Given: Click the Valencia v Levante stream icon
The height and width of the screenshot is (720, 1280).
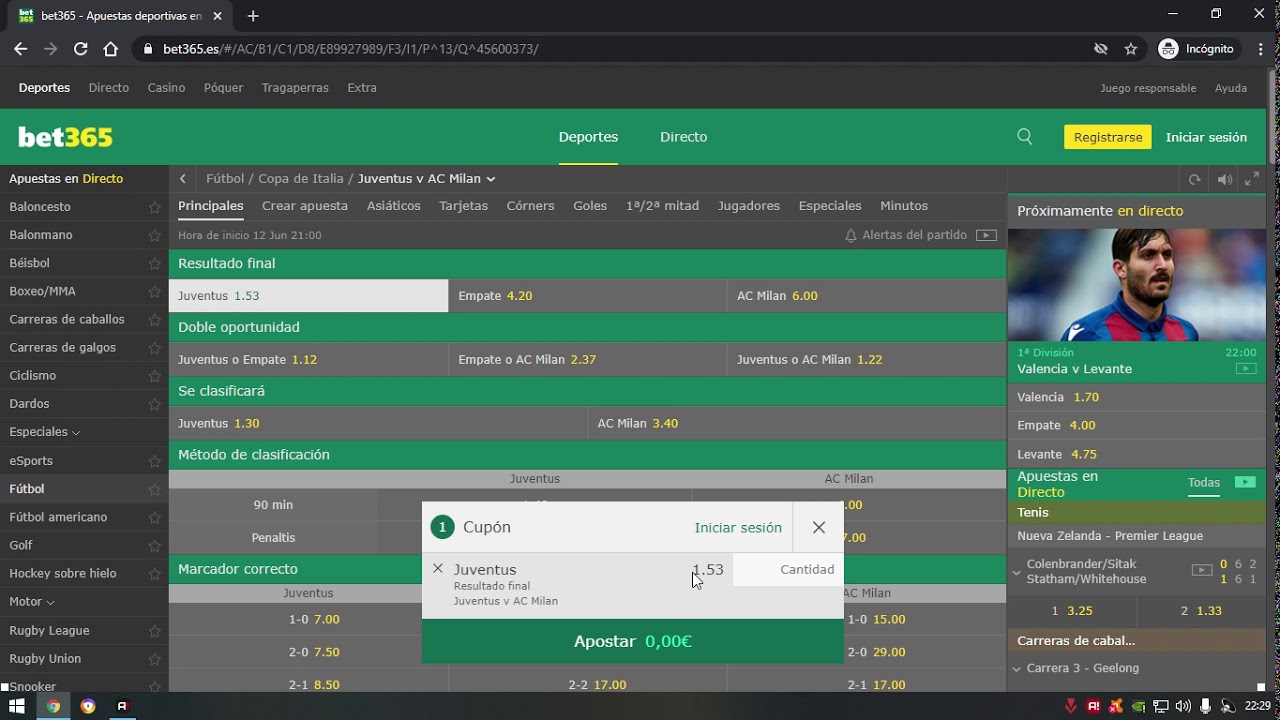Looking at the screenshot, I should pos(1245,369).
